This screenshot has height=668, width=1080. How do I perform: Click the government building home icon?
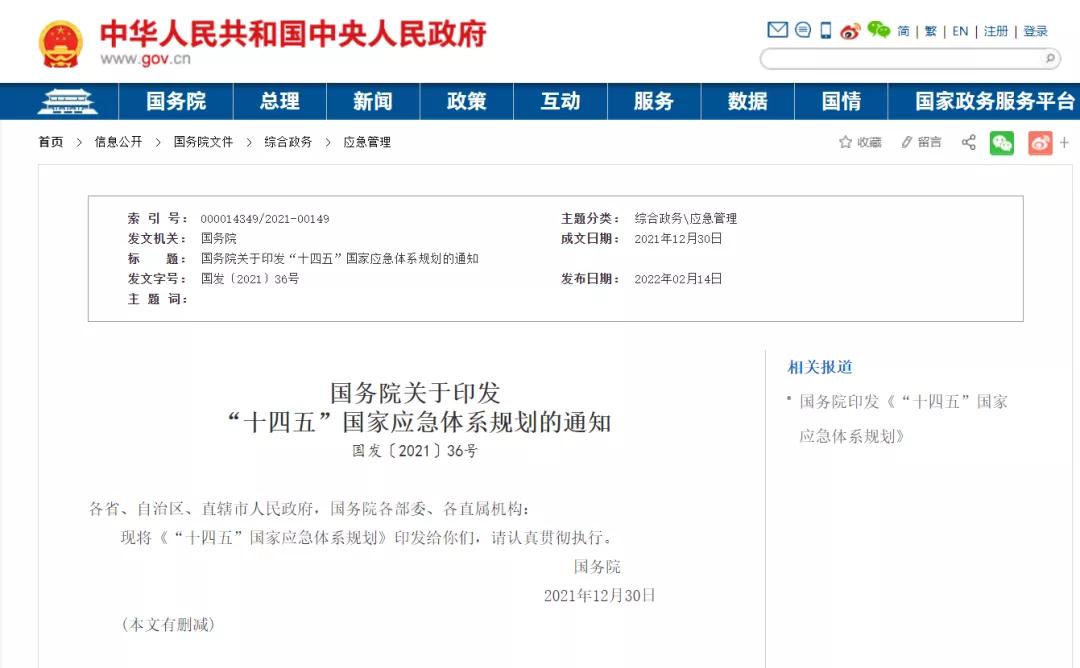pyautogui.click(x=67, y=101)
